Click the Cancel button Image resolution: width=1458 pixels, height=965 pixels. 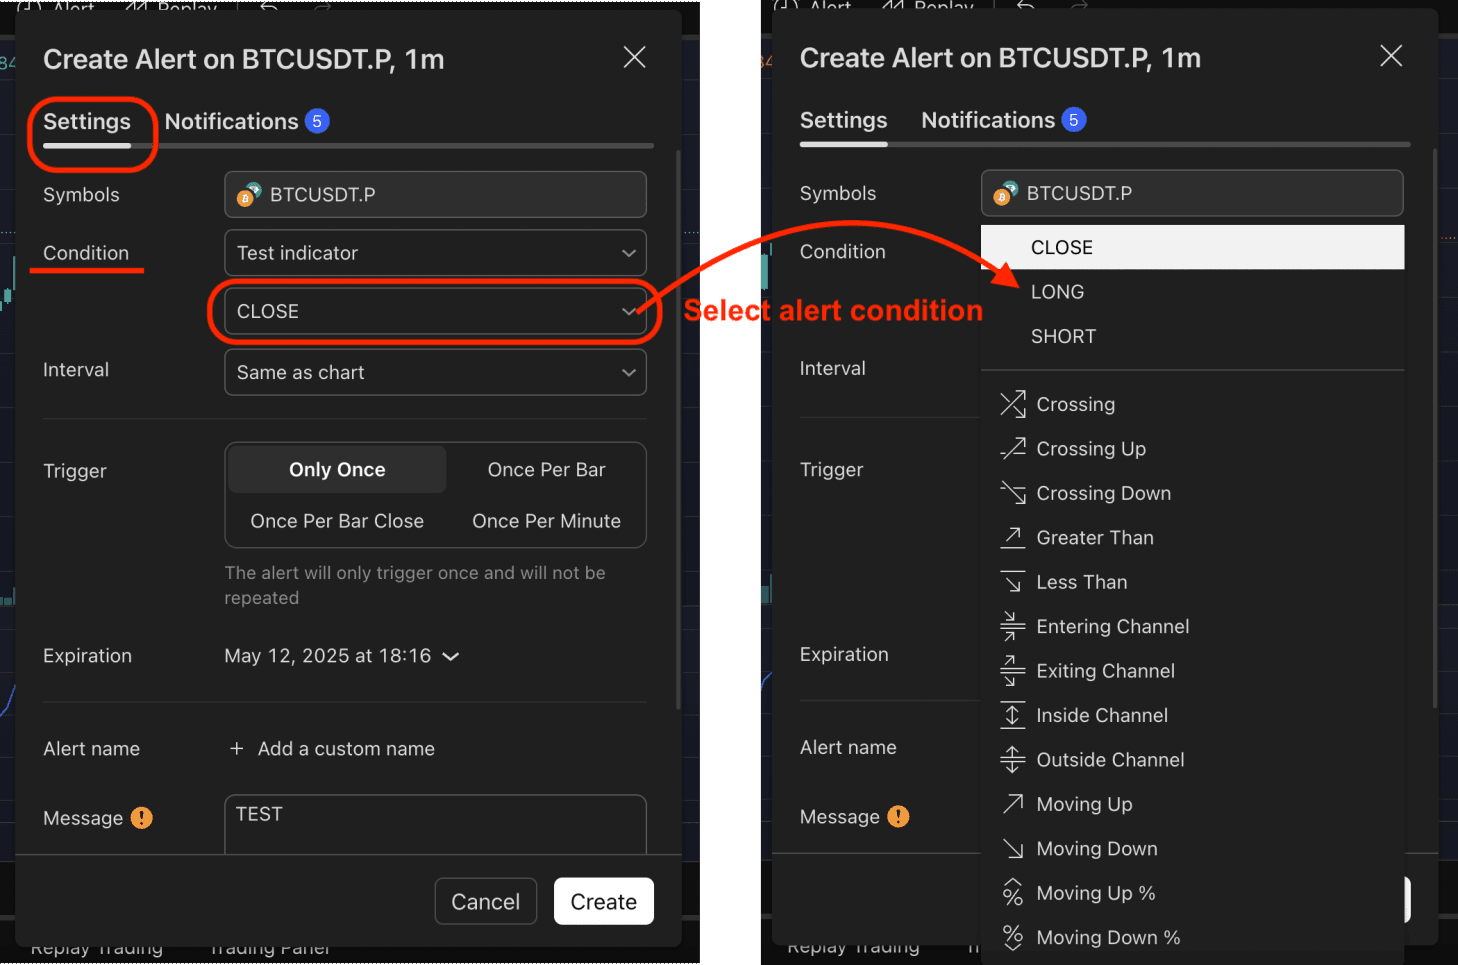pos(485,902)
